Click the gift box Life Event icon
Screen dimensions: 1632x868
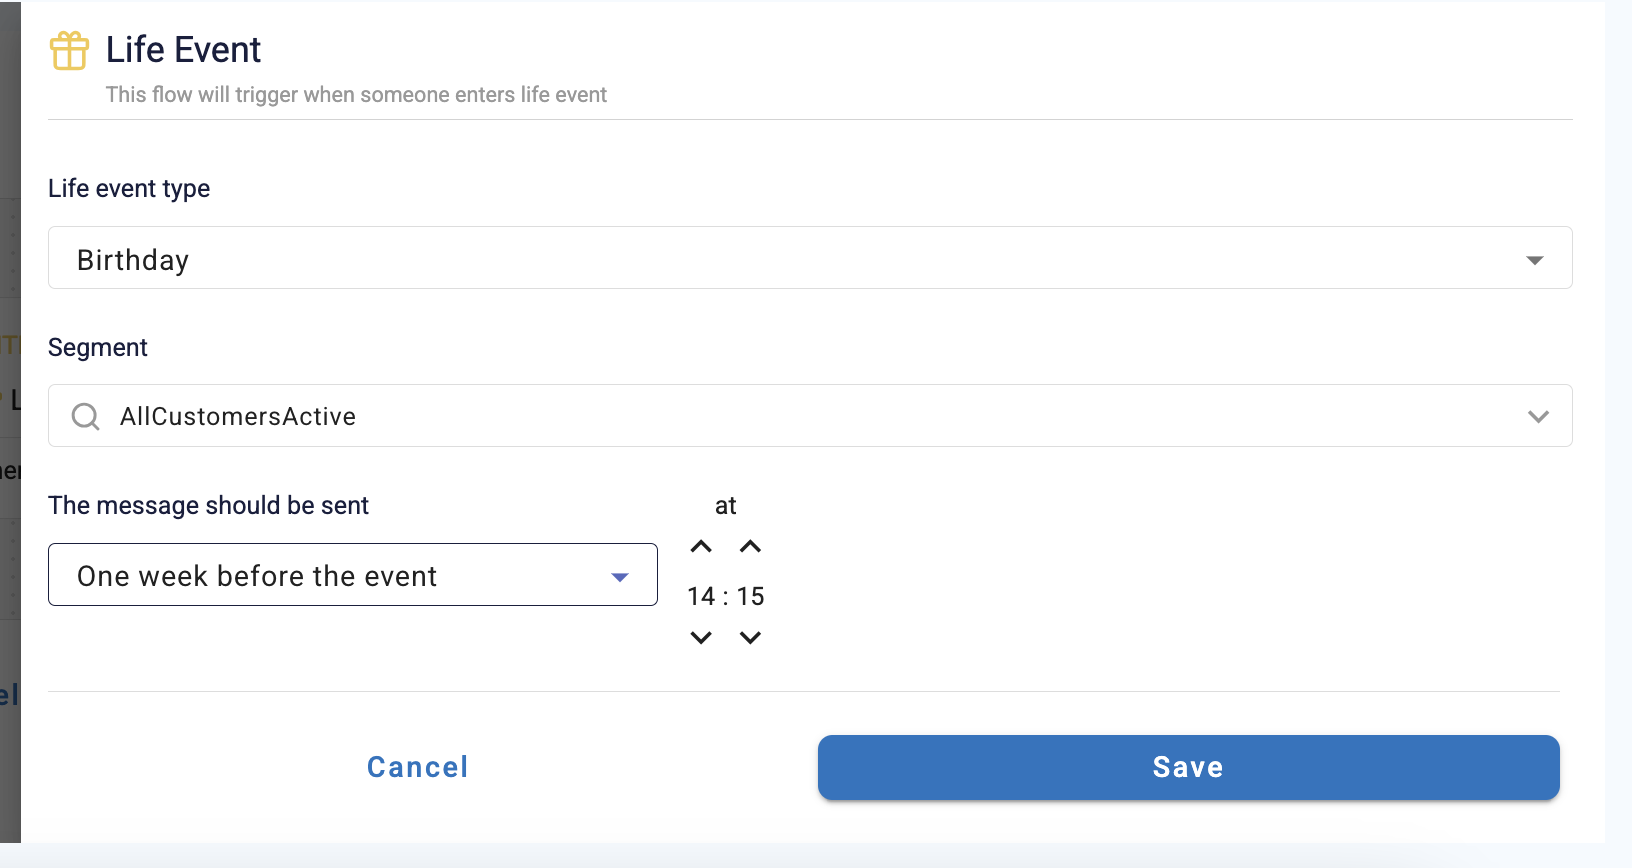tap(69, 50)
